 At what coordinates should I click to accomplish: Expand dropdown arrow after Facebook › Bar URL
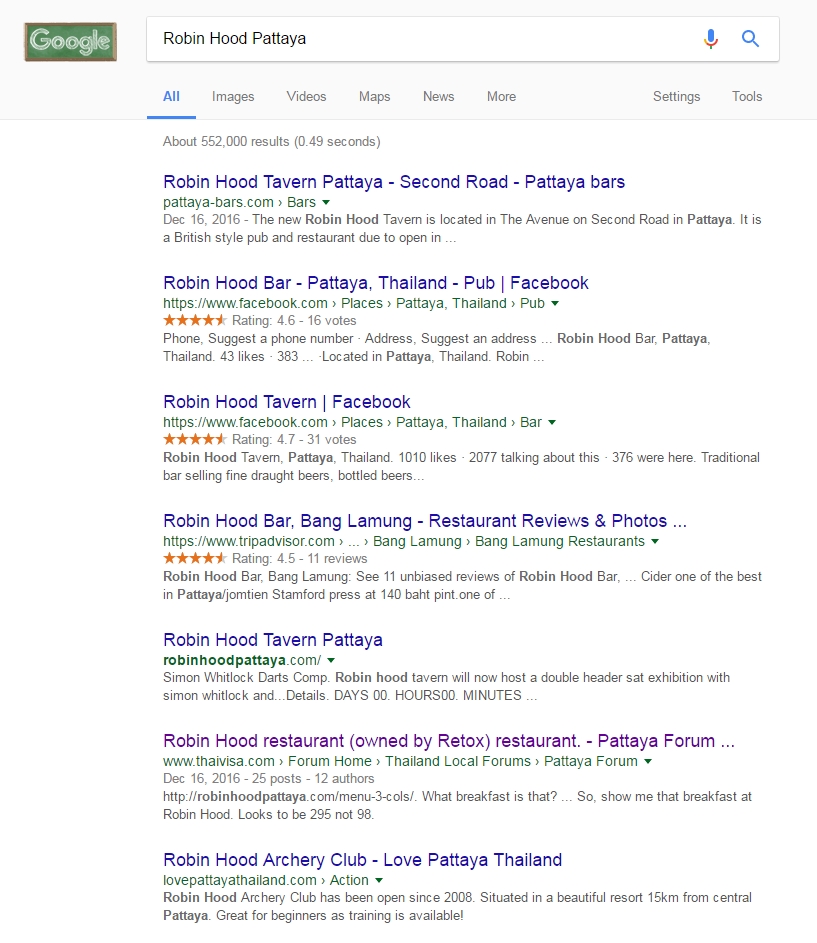coord(552,423)
